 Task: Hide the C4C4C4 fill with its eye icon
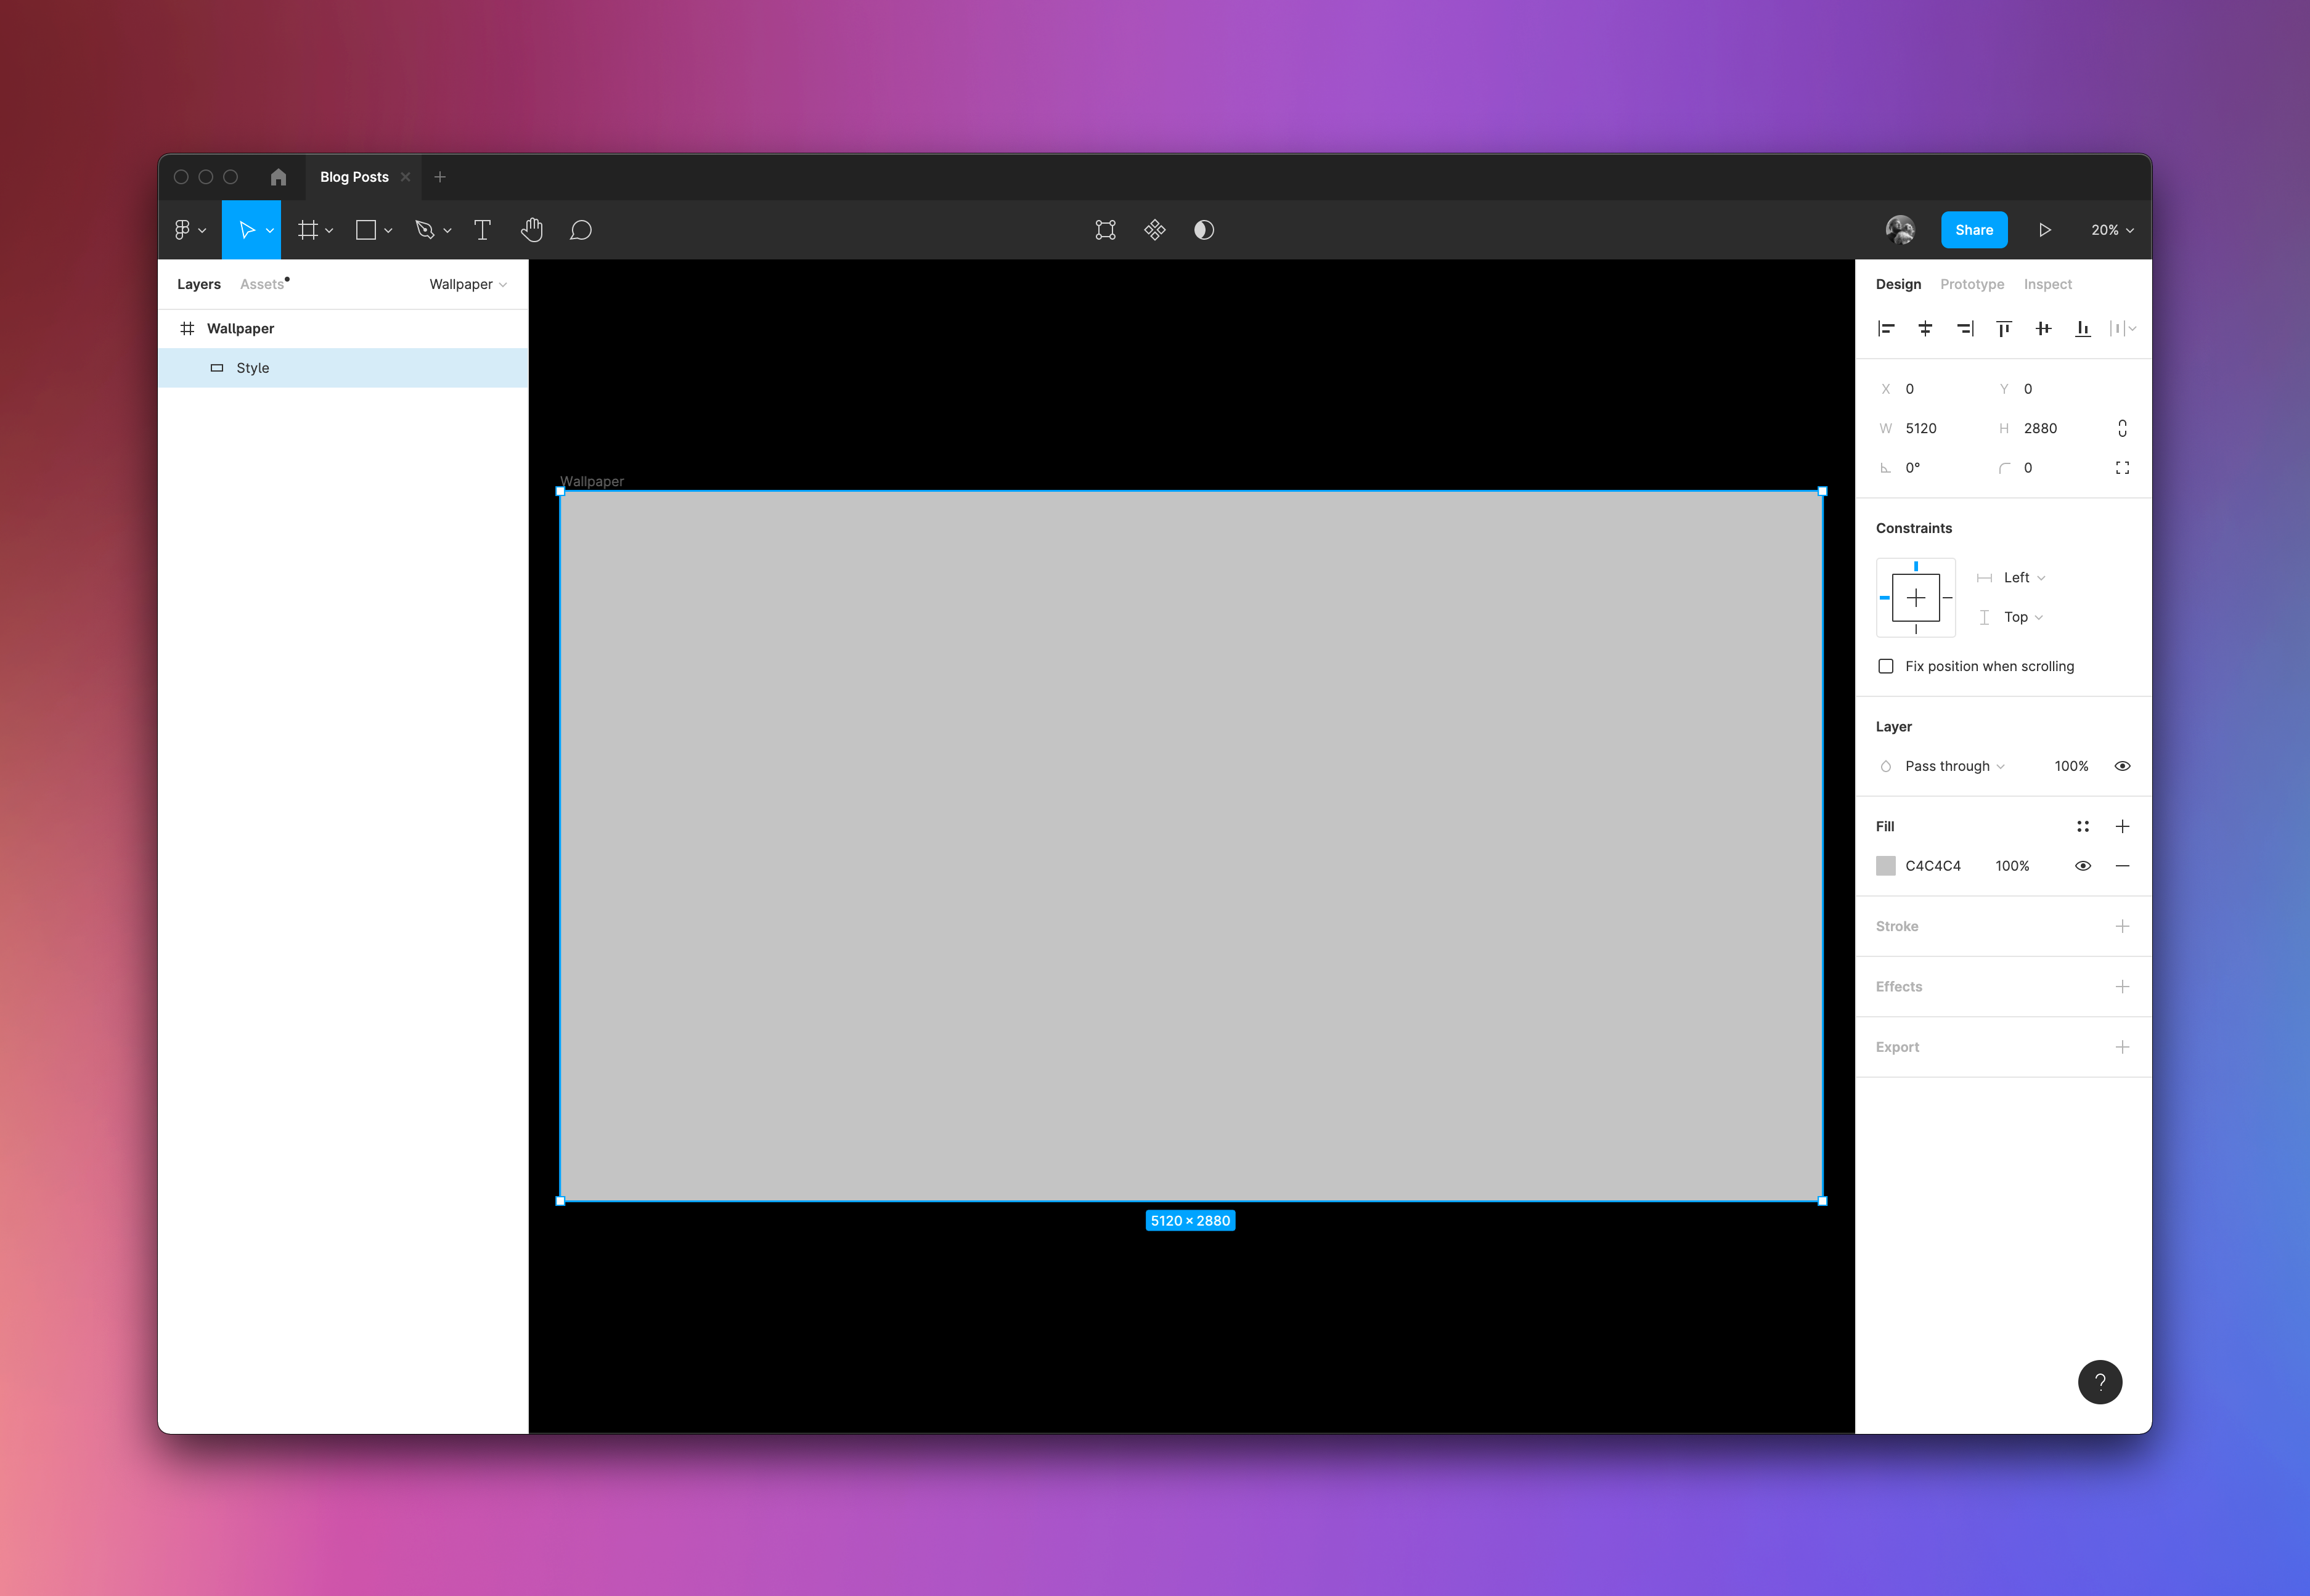click(x=2083, y=866)
